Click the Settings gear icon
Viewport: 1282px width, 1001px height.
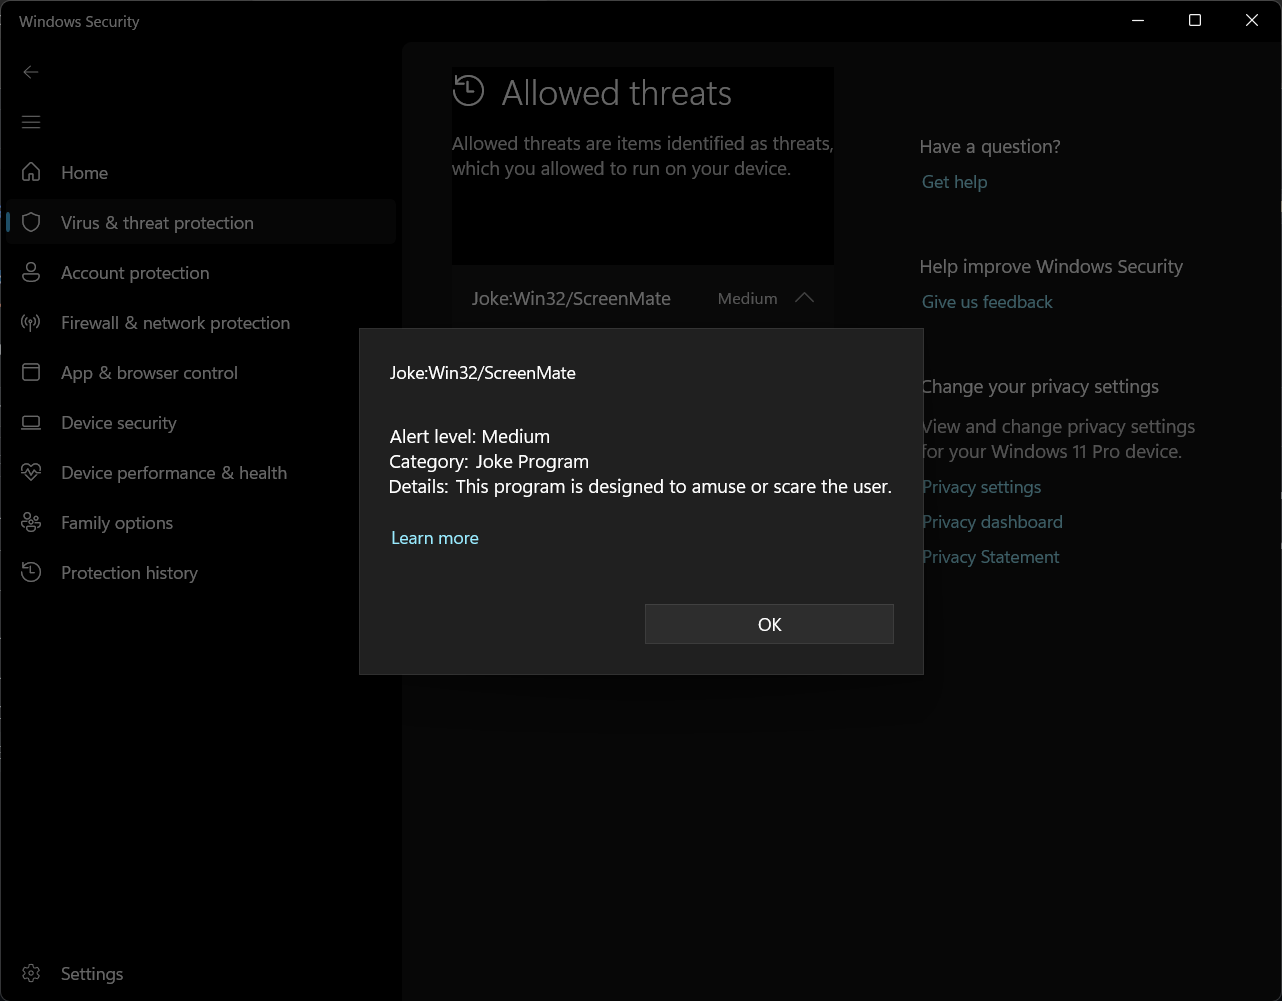31,973
